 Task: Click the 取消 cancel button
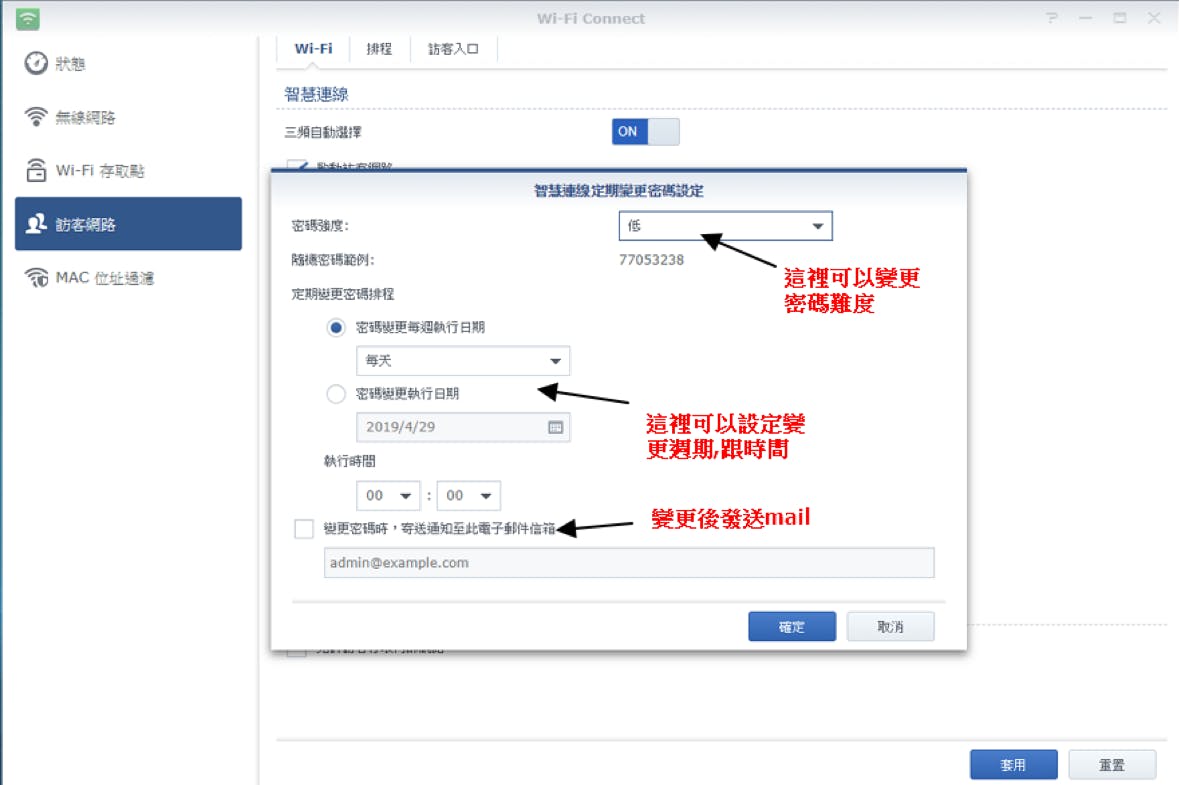(x=890, y=626)
